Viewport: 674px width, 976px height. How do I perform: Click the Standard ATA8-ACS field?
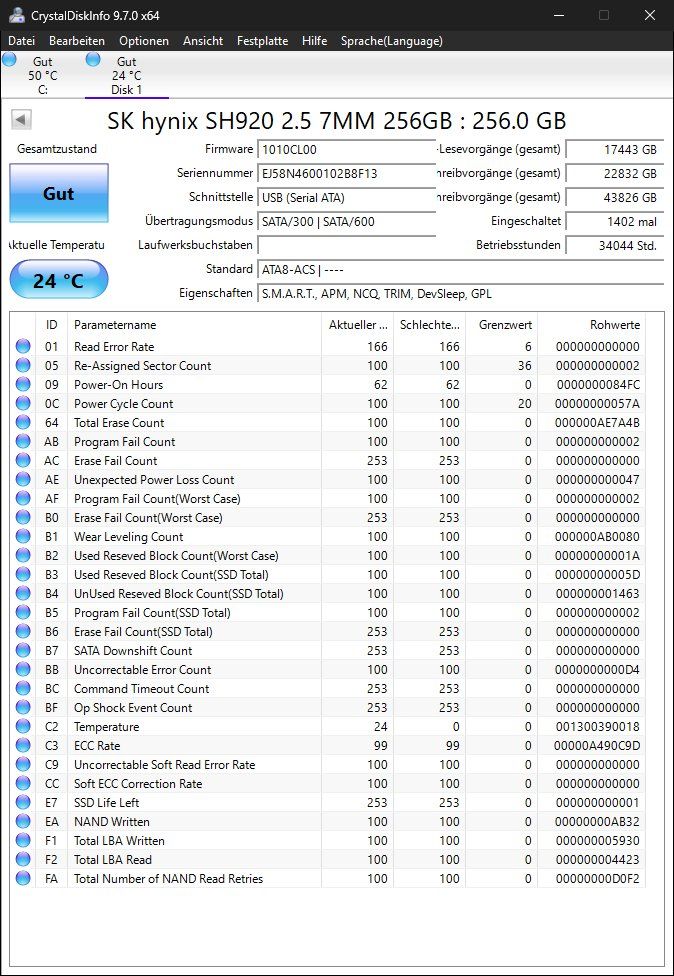(x=461, y=270)
